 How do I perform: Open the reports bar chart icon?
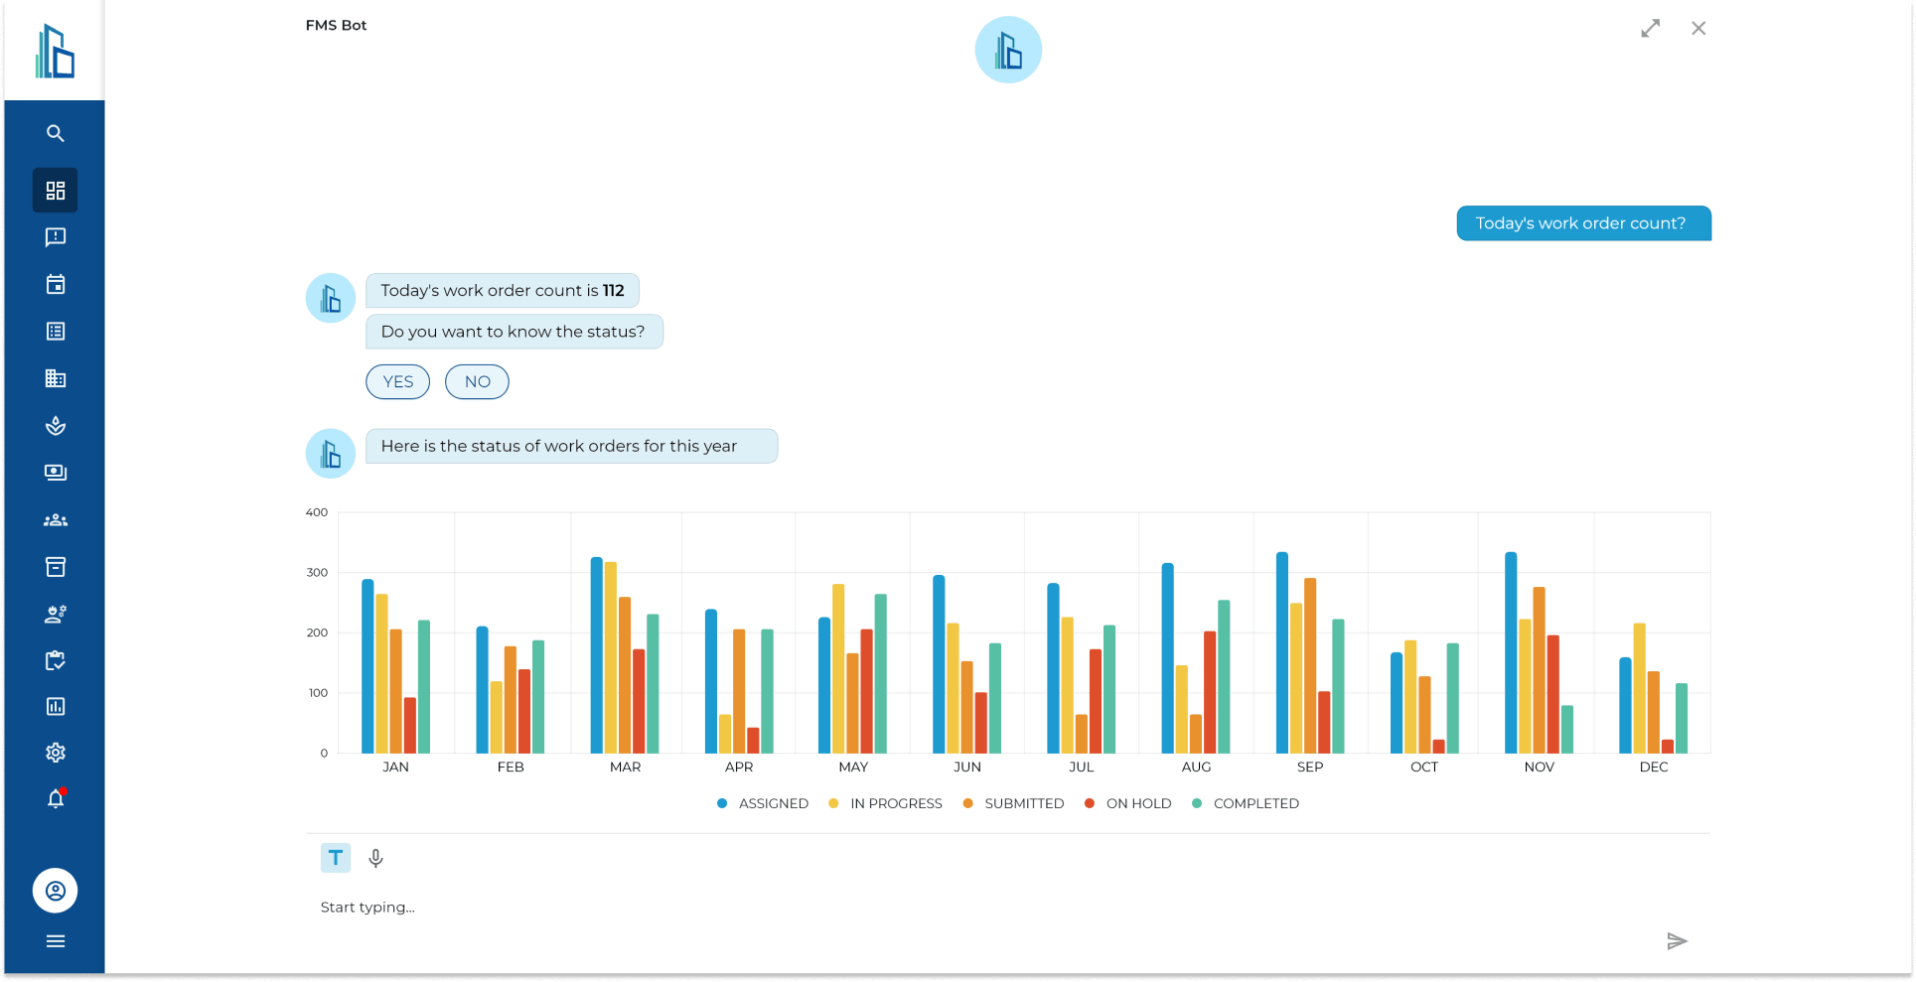(x=55, y=707)
